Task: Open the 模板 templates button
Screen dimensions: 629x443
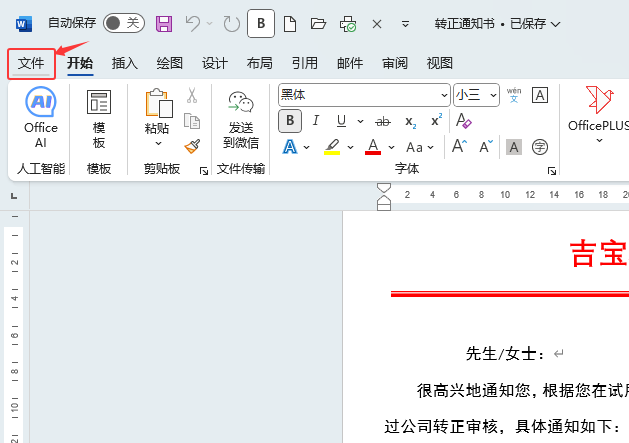Action: (x=99, y=119)
